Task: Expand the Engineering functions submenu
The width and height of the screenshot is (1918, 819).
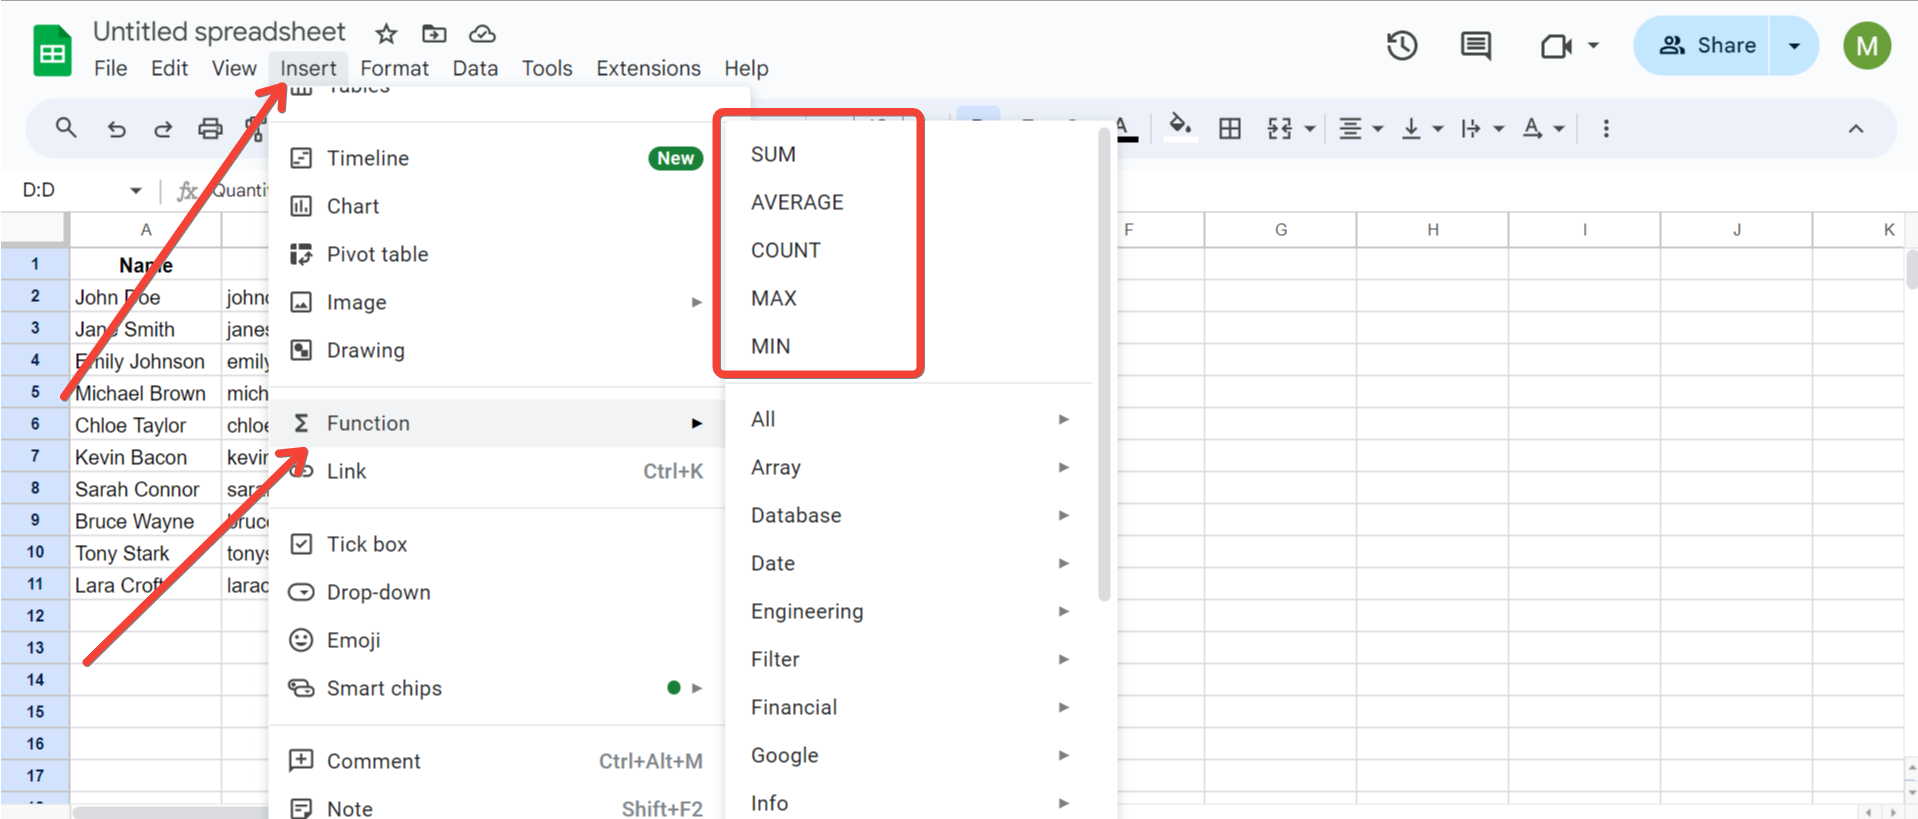Action: point(910,611)
